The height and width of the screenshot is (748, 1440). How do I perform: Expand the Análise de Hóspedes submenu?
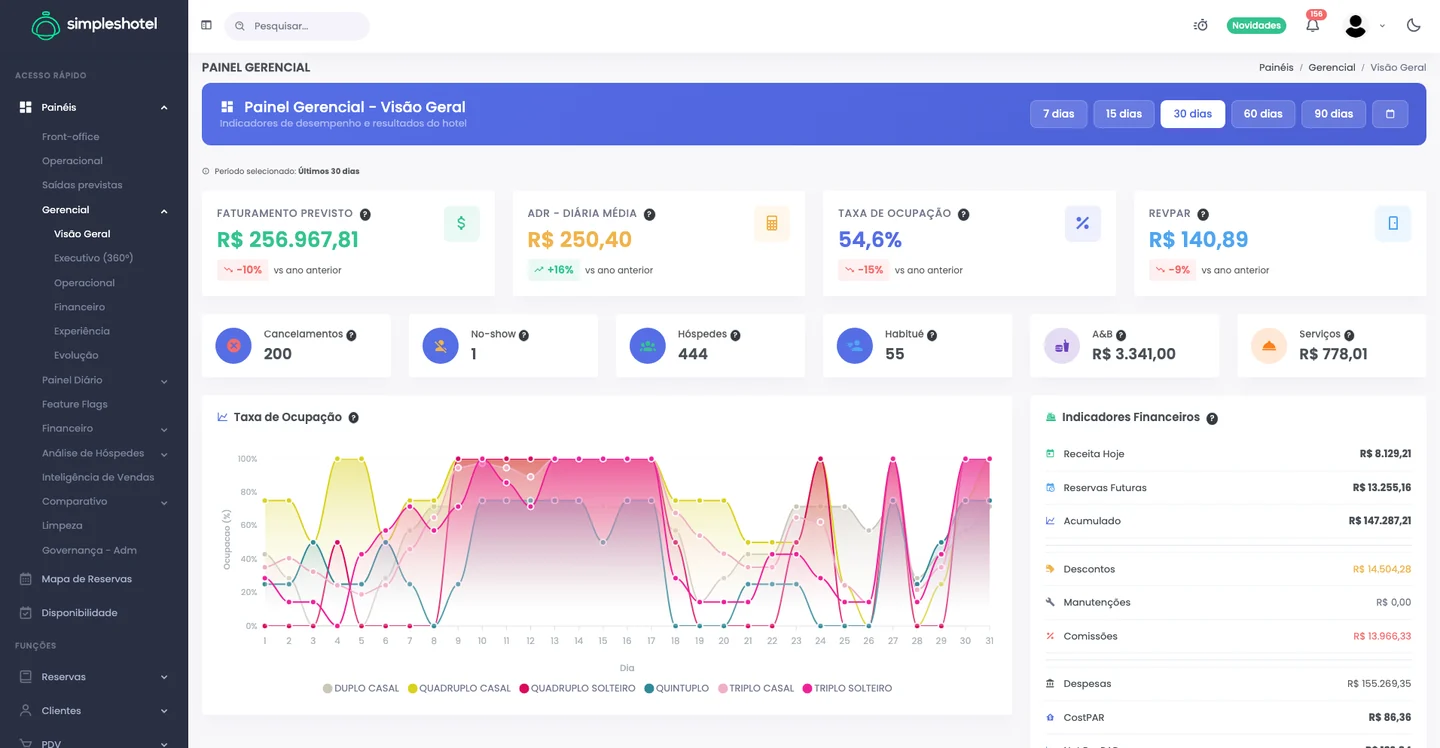coord(105,453)
